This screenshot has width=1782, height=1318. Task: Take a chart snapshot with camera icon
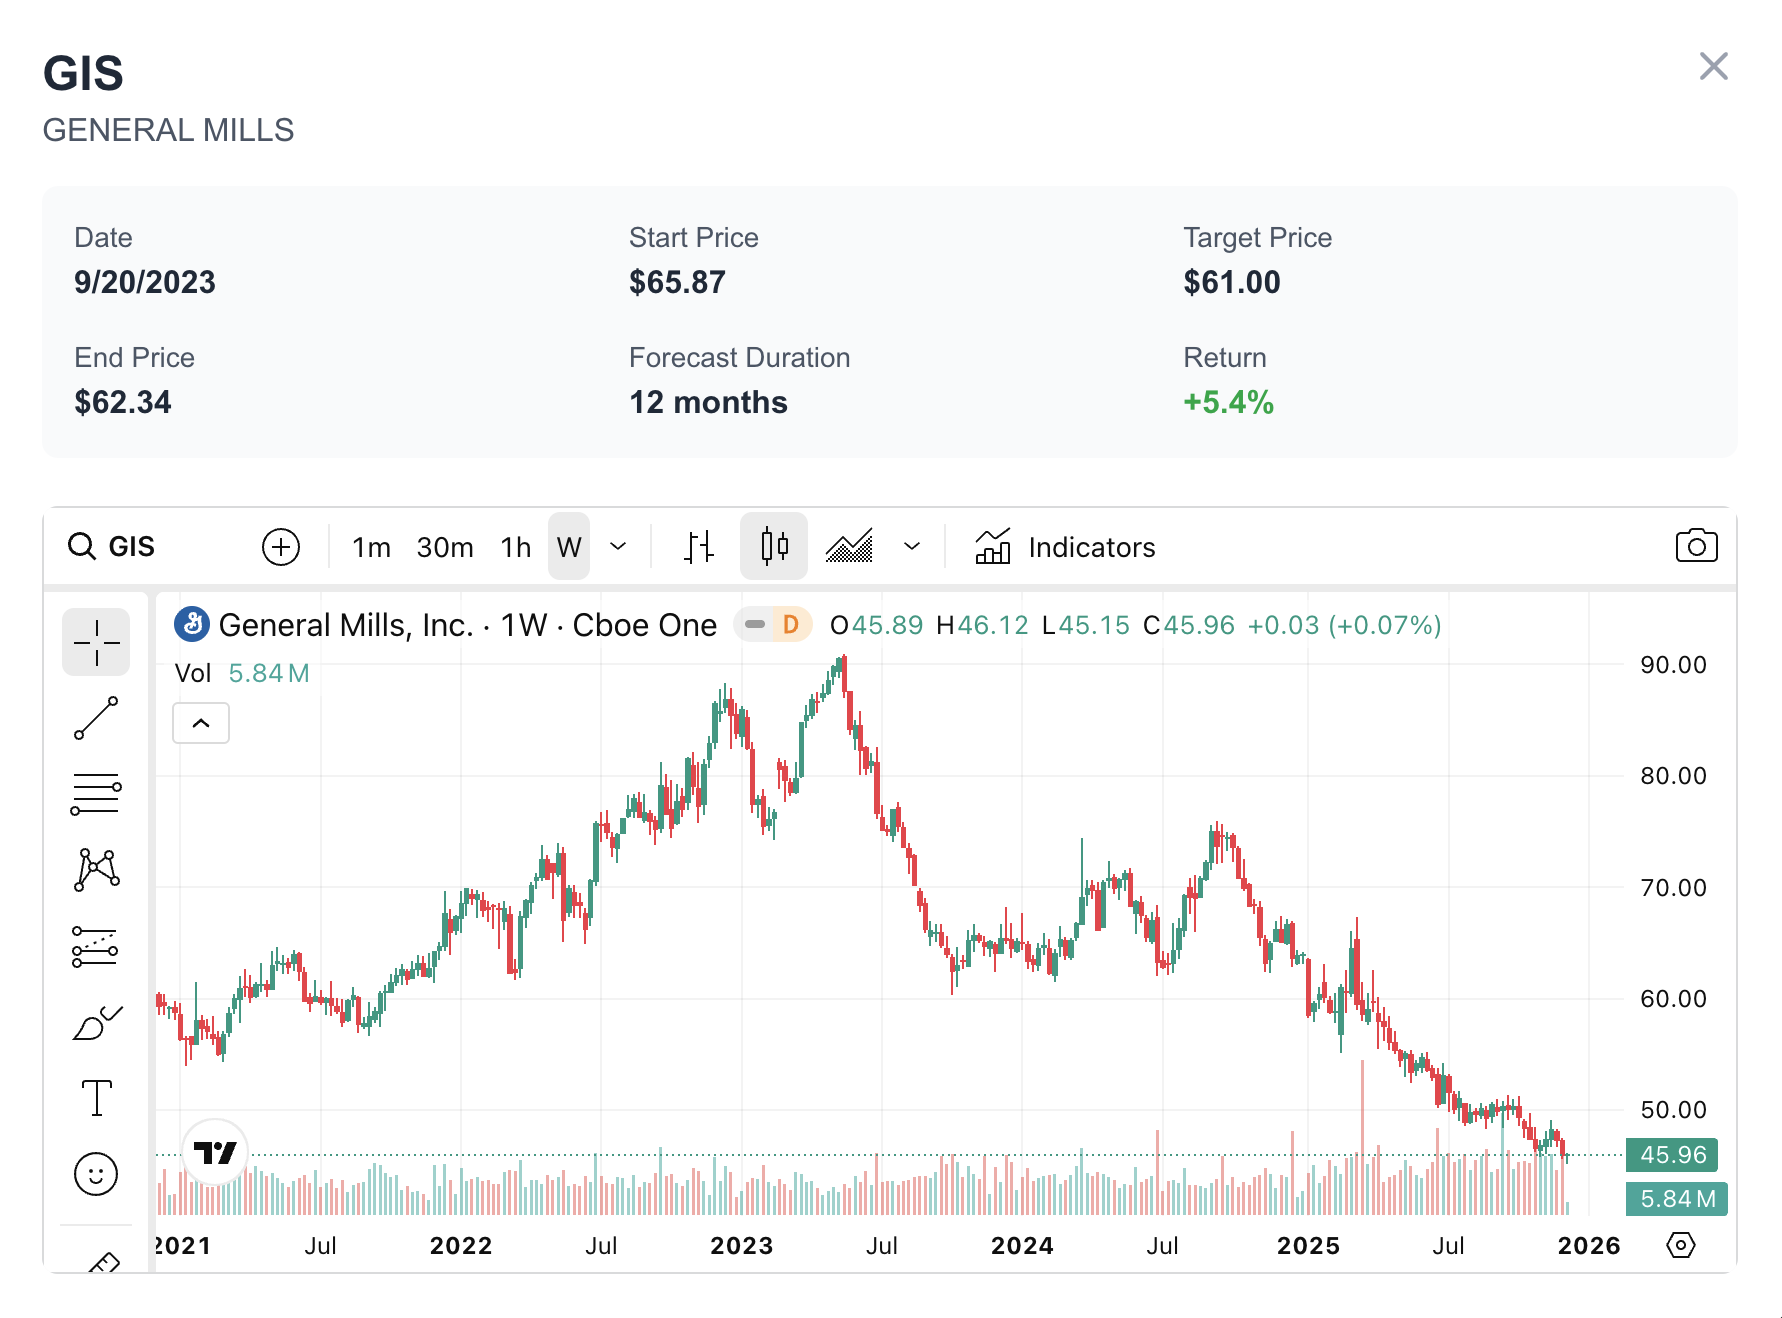pos(1696,546)
